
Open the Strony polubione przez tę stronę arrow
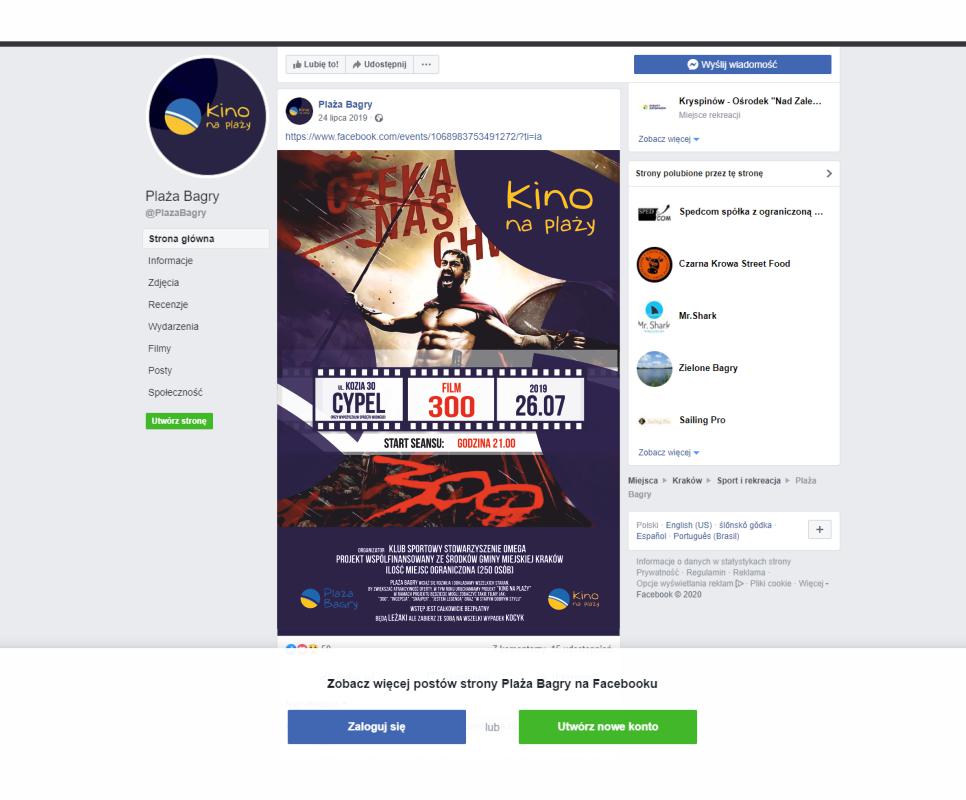click(829, 174)
